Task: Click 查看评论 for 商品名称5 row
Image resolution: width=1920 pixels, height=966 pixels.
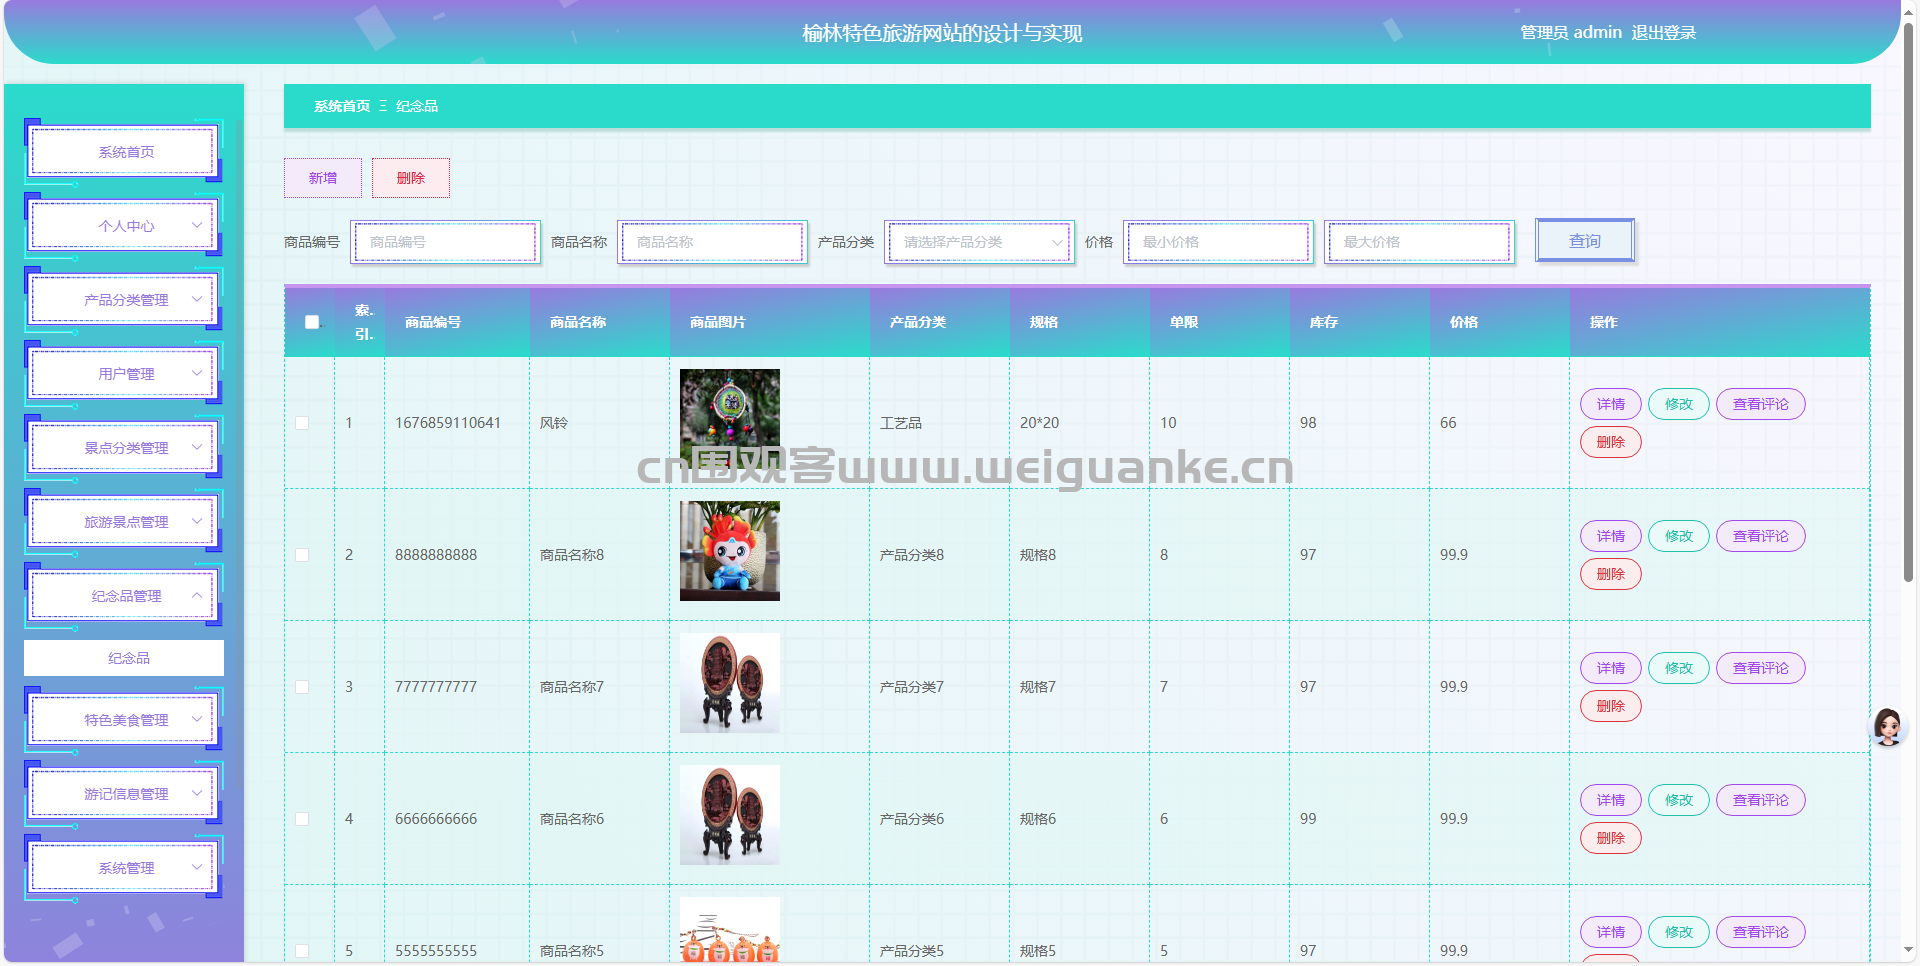Action: click(x=1761, y=932)
